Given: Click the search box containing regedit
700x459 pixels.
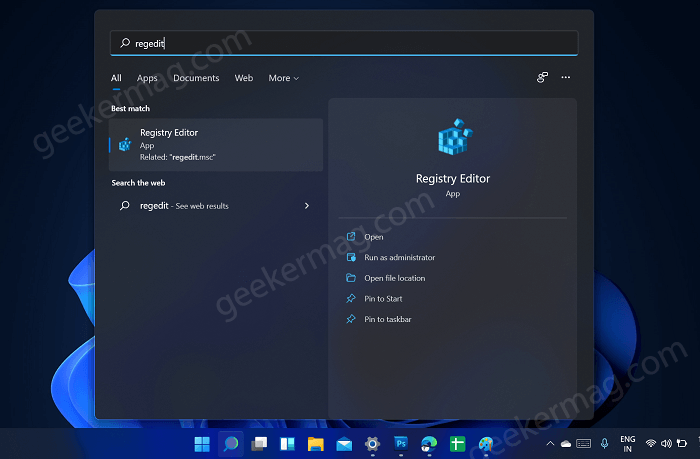Looking at the screenshot, I should tap(344, 43).
